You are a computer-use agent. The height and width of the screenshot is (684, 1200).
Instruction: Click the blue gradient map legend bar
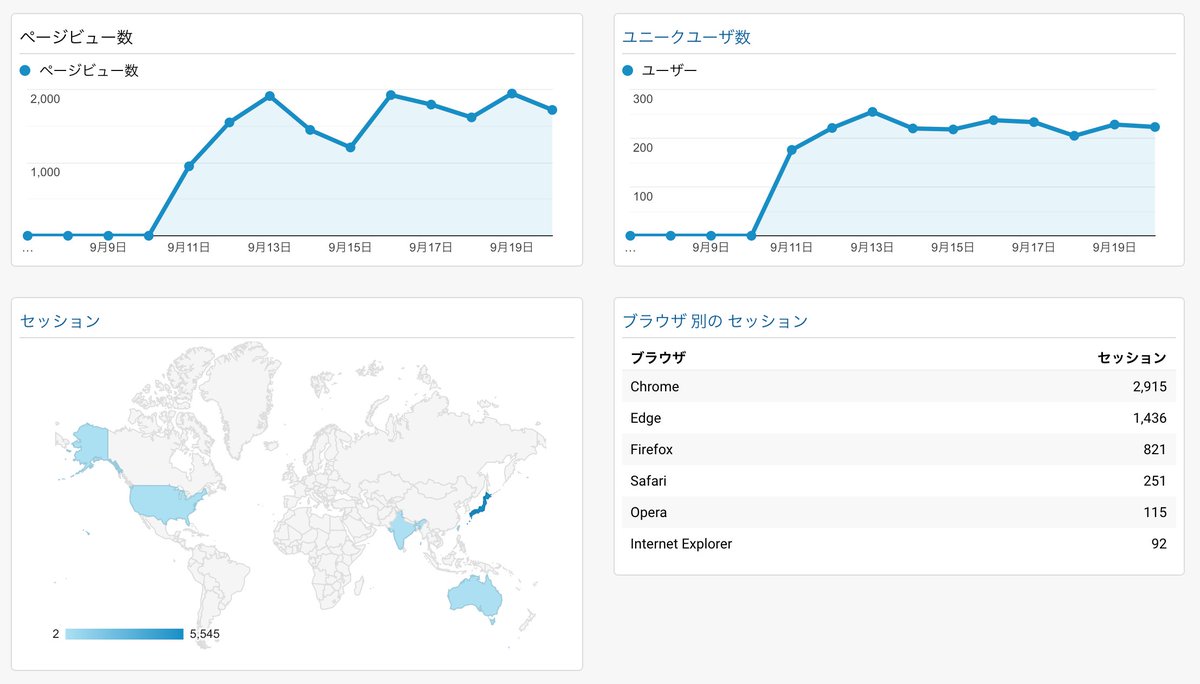click(x=124, y=634)
